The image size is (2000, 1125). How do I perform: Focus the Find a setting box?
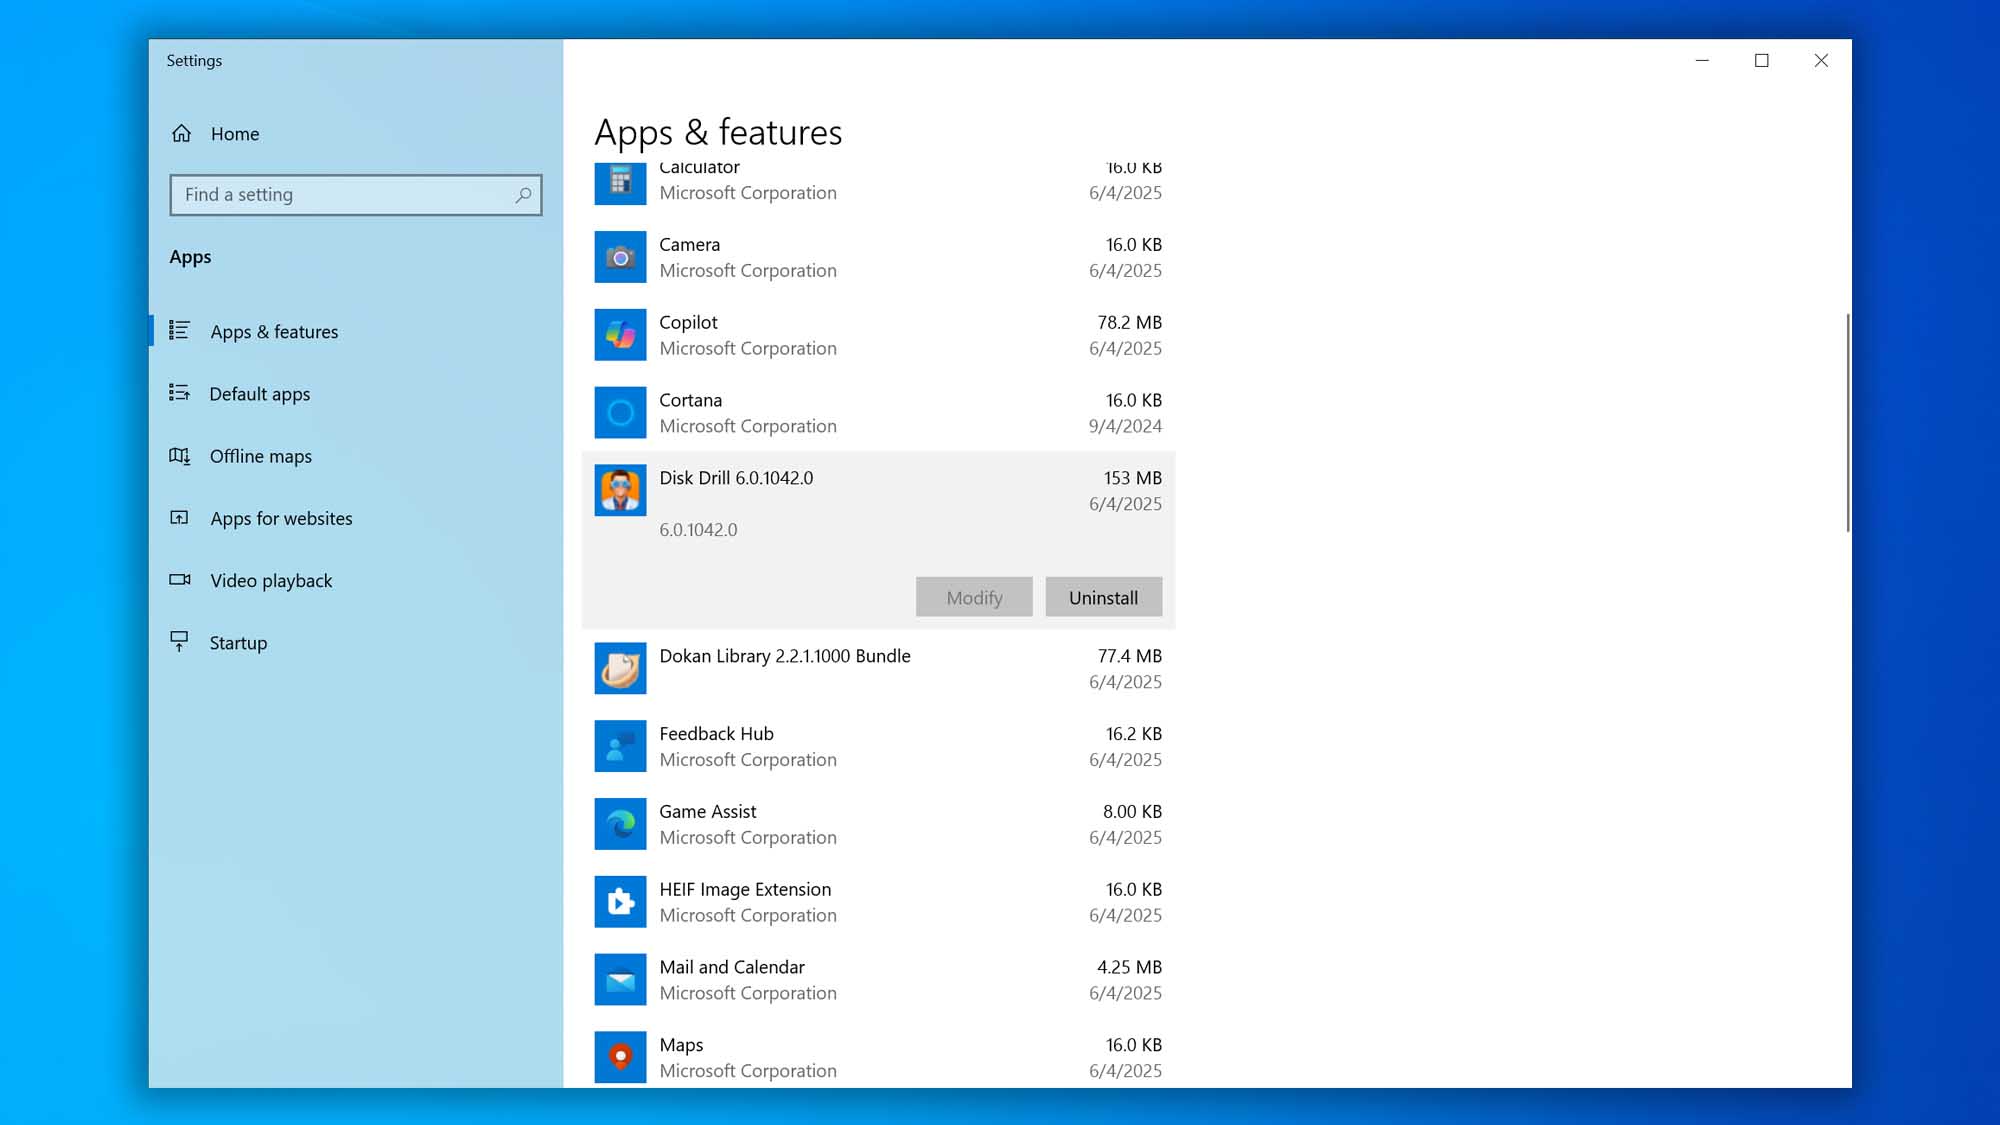point(356,195)
